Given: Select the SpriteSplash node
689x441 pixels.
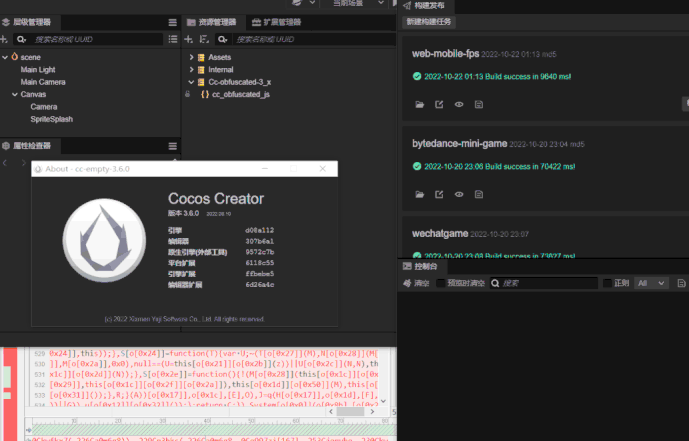Looking at the screenshot, I should (x=51, y=119).
